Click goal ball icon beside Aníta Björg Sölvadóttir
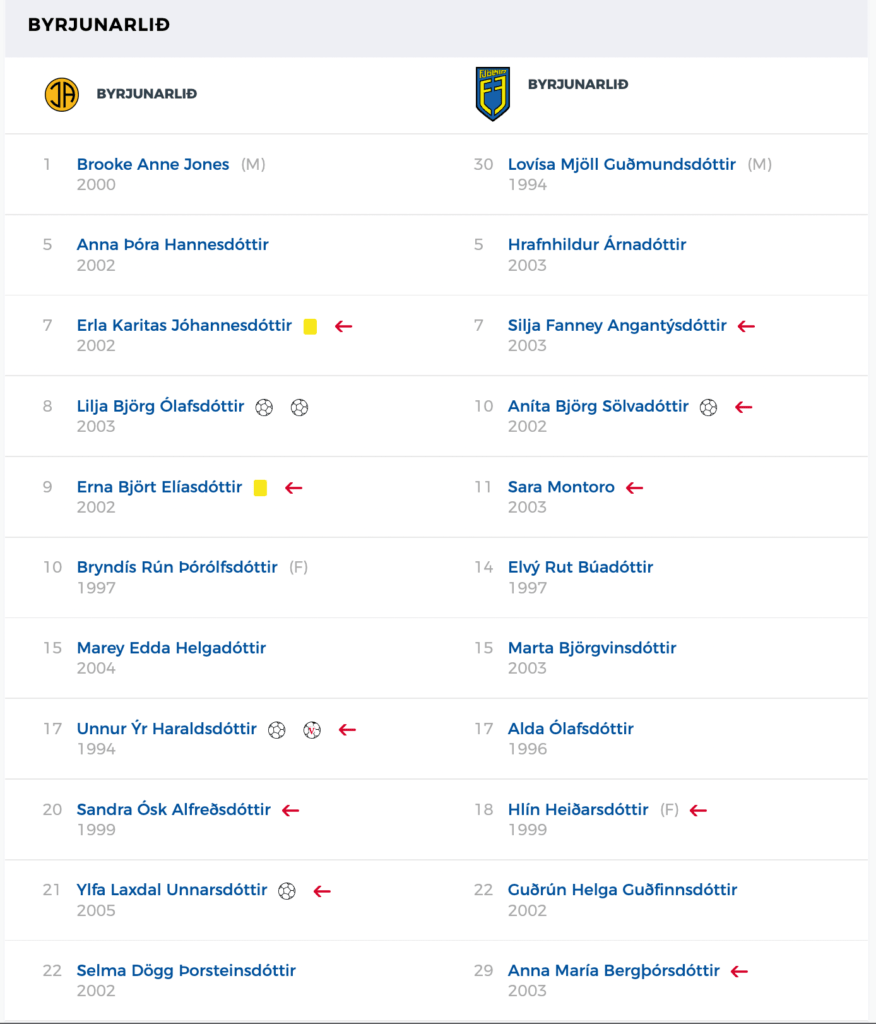 click(x=708, y=408)
